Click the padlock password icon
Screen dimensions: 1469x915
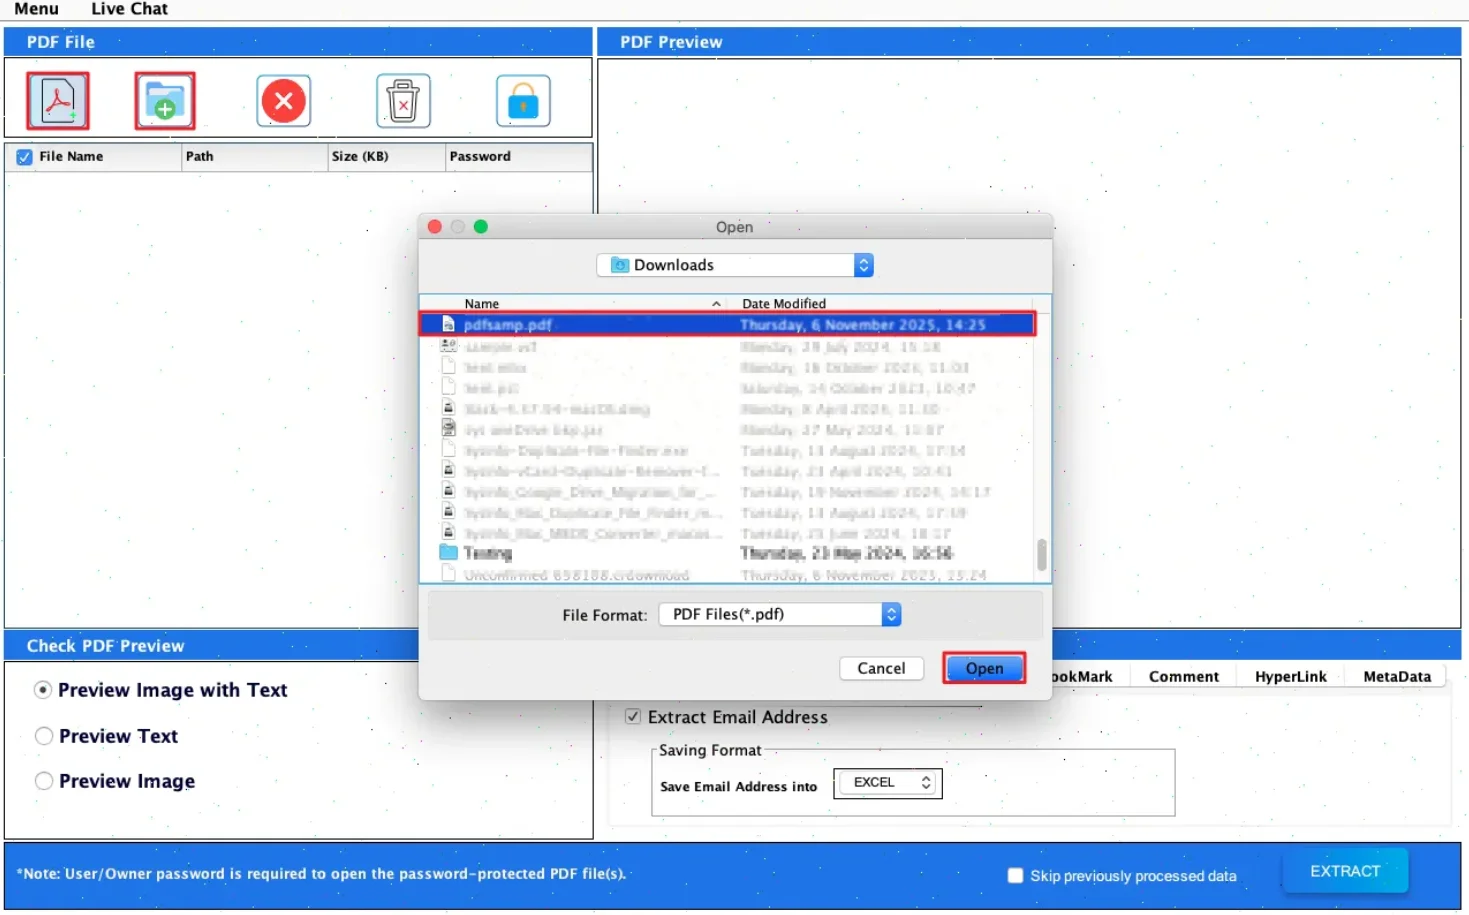(x=523, y=101)
